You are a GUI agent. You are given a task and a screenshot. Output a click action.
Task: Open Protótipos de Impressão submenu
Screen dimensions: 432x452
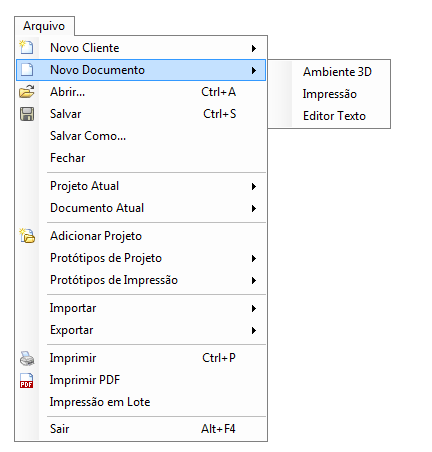pos(141,280)
